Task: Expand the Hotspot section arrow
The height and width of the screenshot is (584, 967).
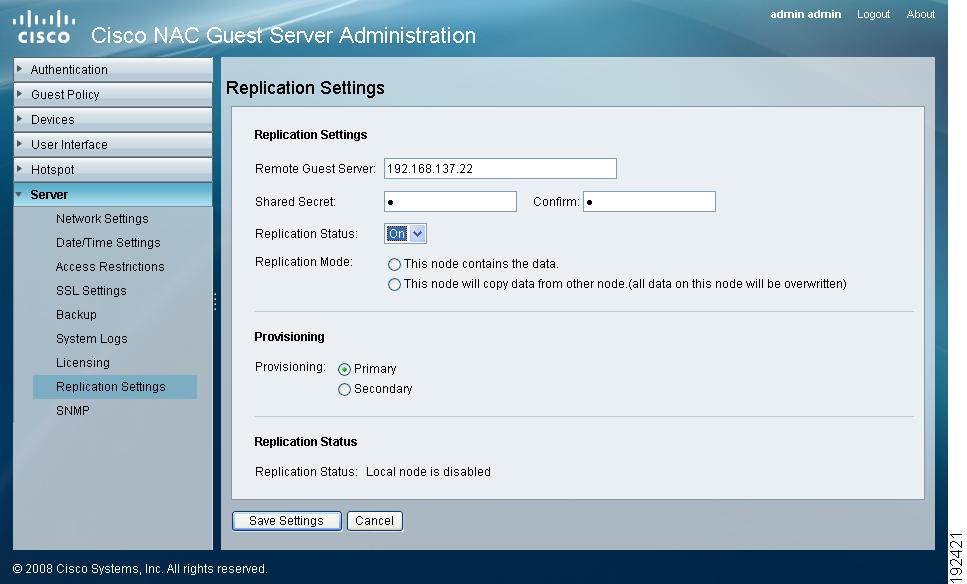Action: tap(20, 169)
